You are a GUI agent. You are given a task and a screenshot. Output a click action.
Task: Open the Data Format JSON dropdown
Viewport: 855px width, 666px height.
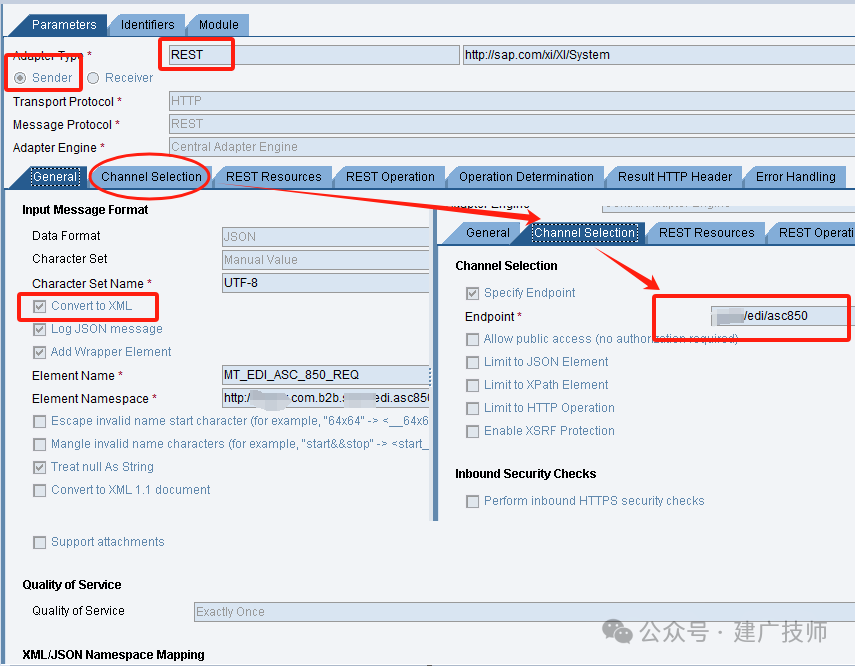(326, 237)
